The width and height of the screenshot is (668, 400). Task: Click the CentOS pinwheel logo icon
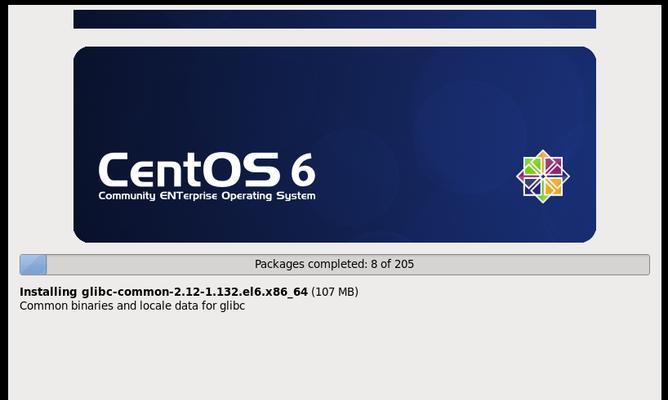click(x=543, y=176)
